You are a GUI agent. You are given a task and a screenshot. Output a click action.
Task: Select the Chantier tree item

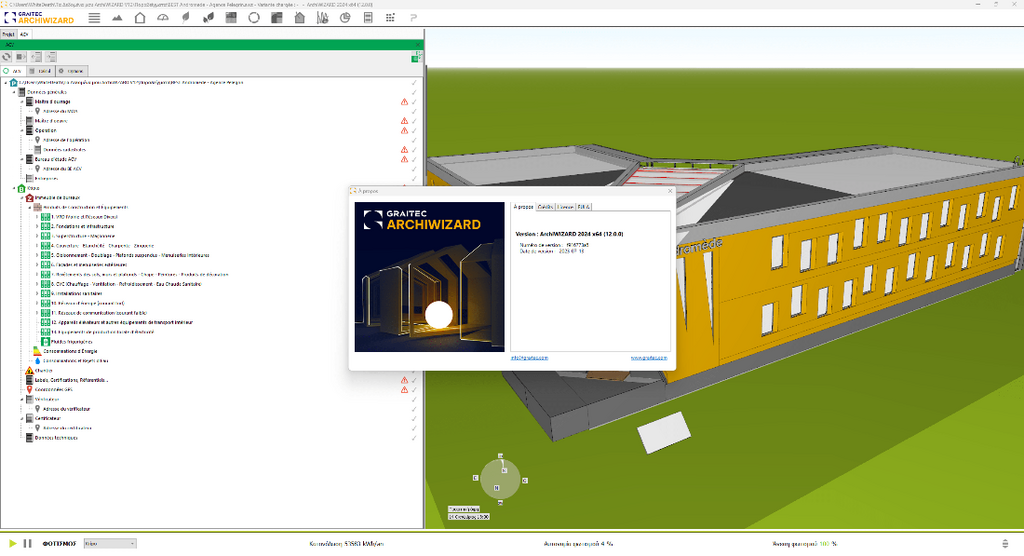tap(43, 370)
